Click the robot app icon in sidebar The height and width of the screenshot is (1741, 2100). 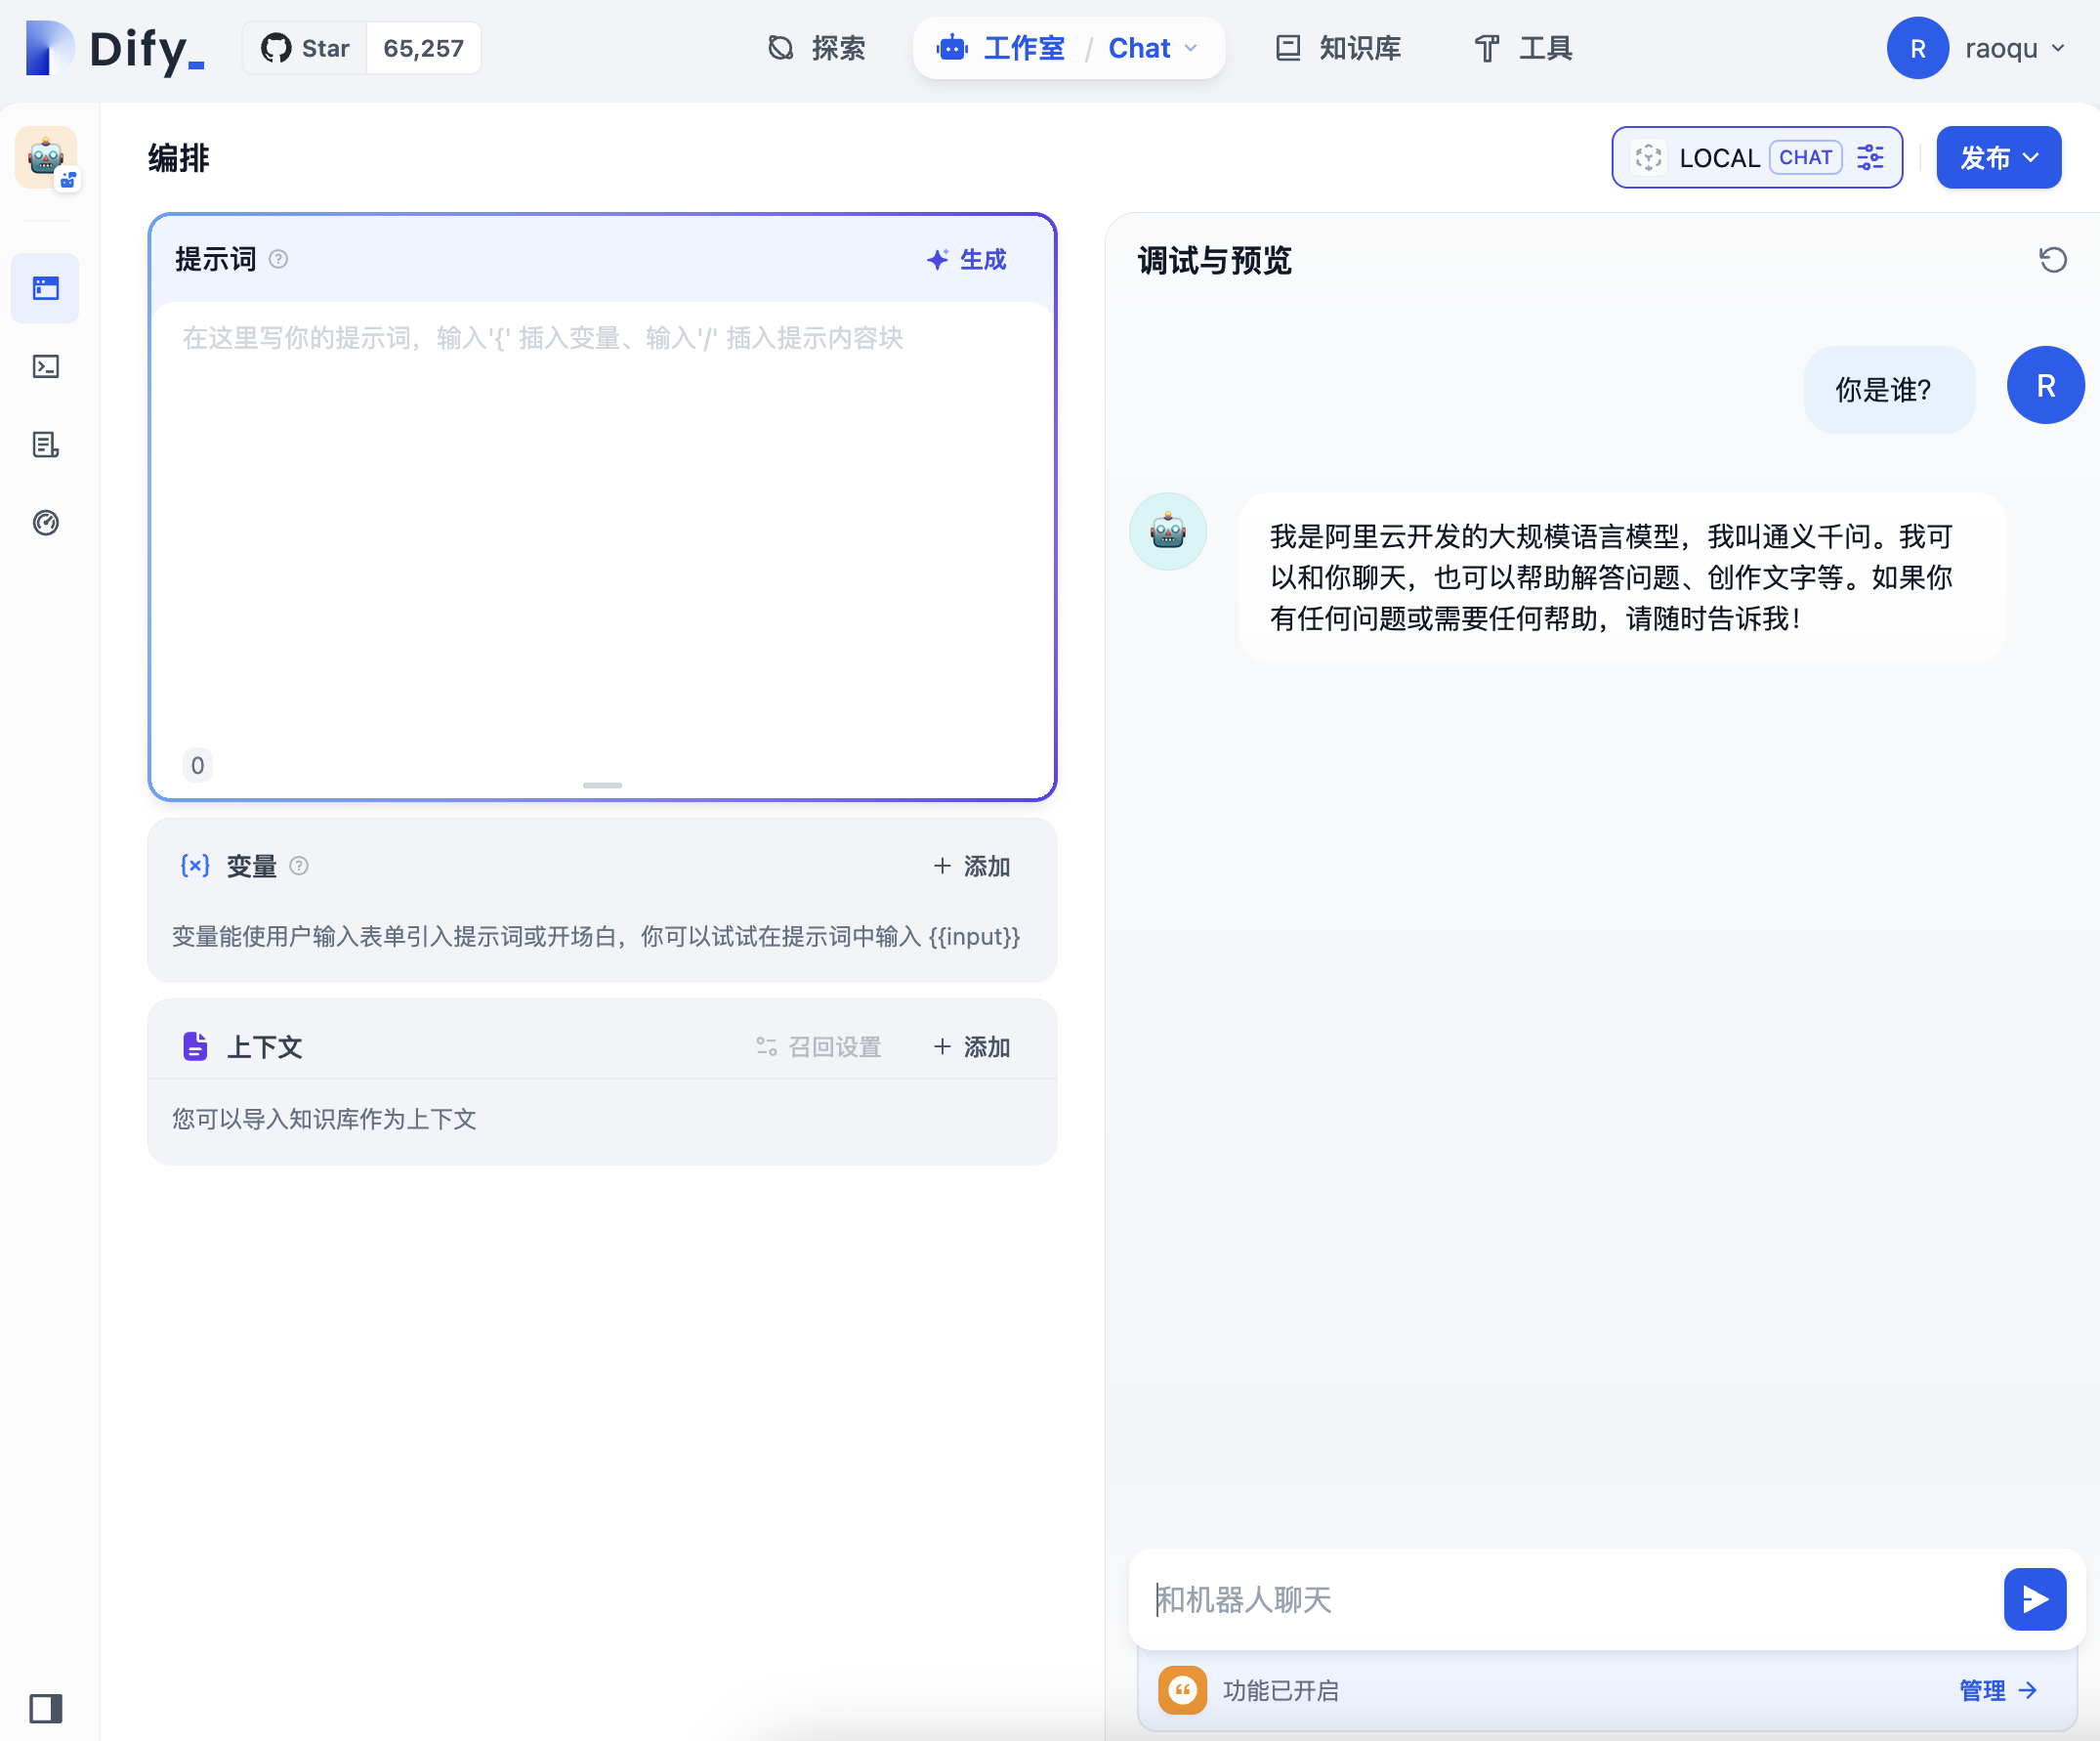(46, 157)
